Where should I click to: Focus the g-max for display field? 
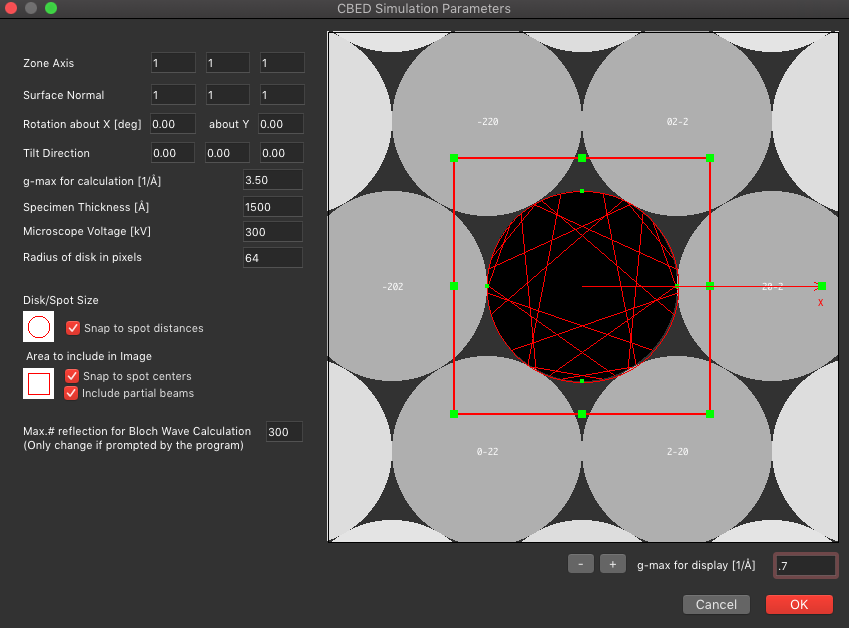pyautogui.click(x=806, y=565)
